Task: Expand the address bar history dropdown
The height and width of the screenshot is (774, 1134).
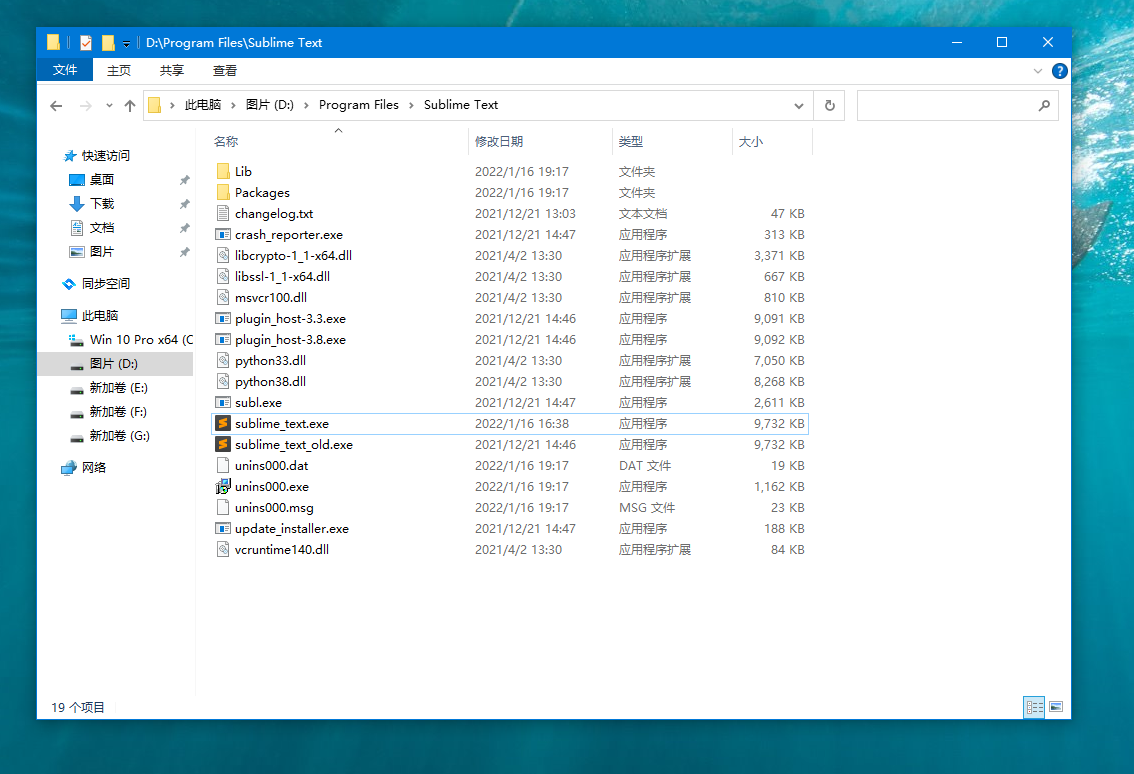Action: tap(799, 105)
